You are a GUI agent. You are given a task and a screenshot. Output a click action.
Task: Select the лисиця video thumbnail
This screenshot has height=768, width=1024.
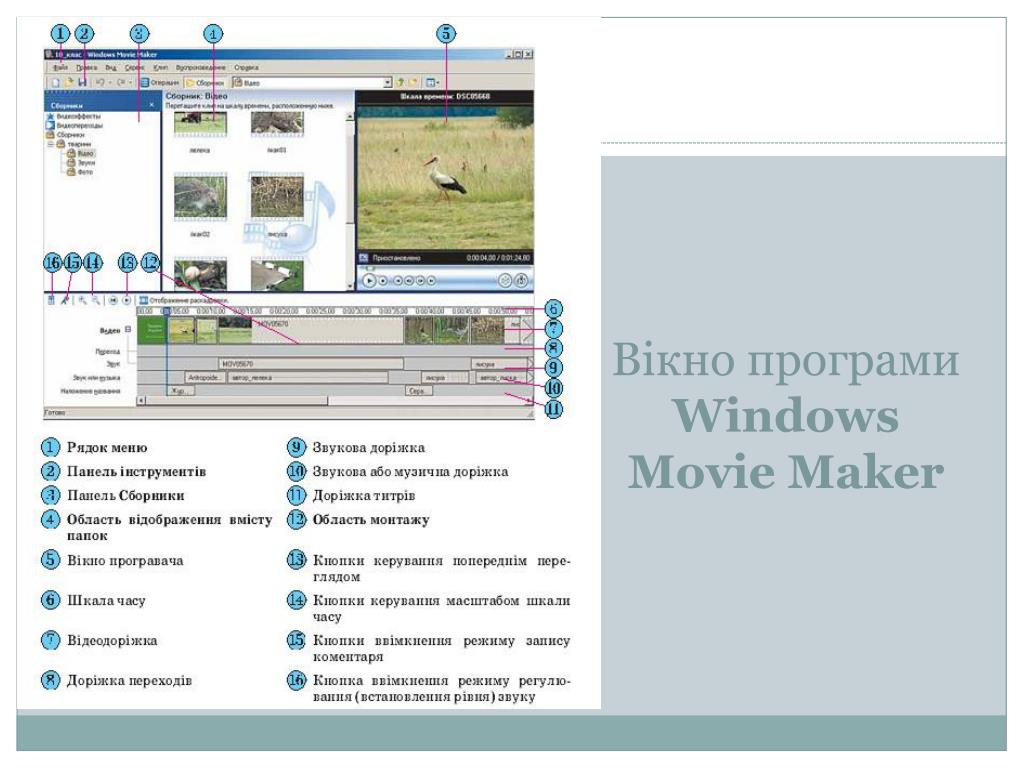pos(277,197)
